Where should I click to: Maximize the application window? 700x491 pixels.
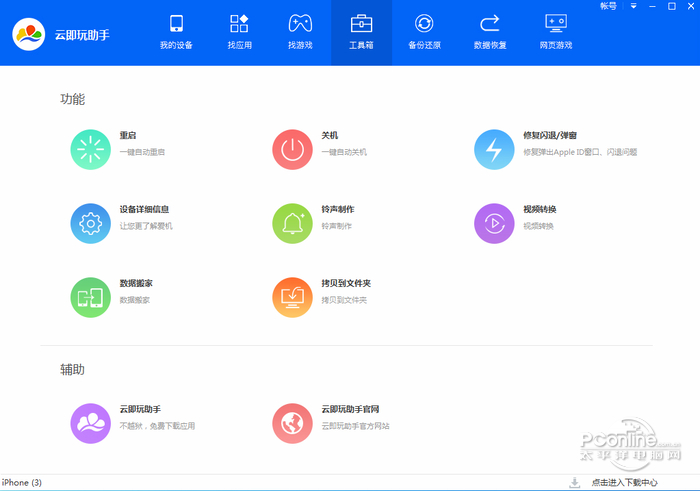click(x=671, y=6)
